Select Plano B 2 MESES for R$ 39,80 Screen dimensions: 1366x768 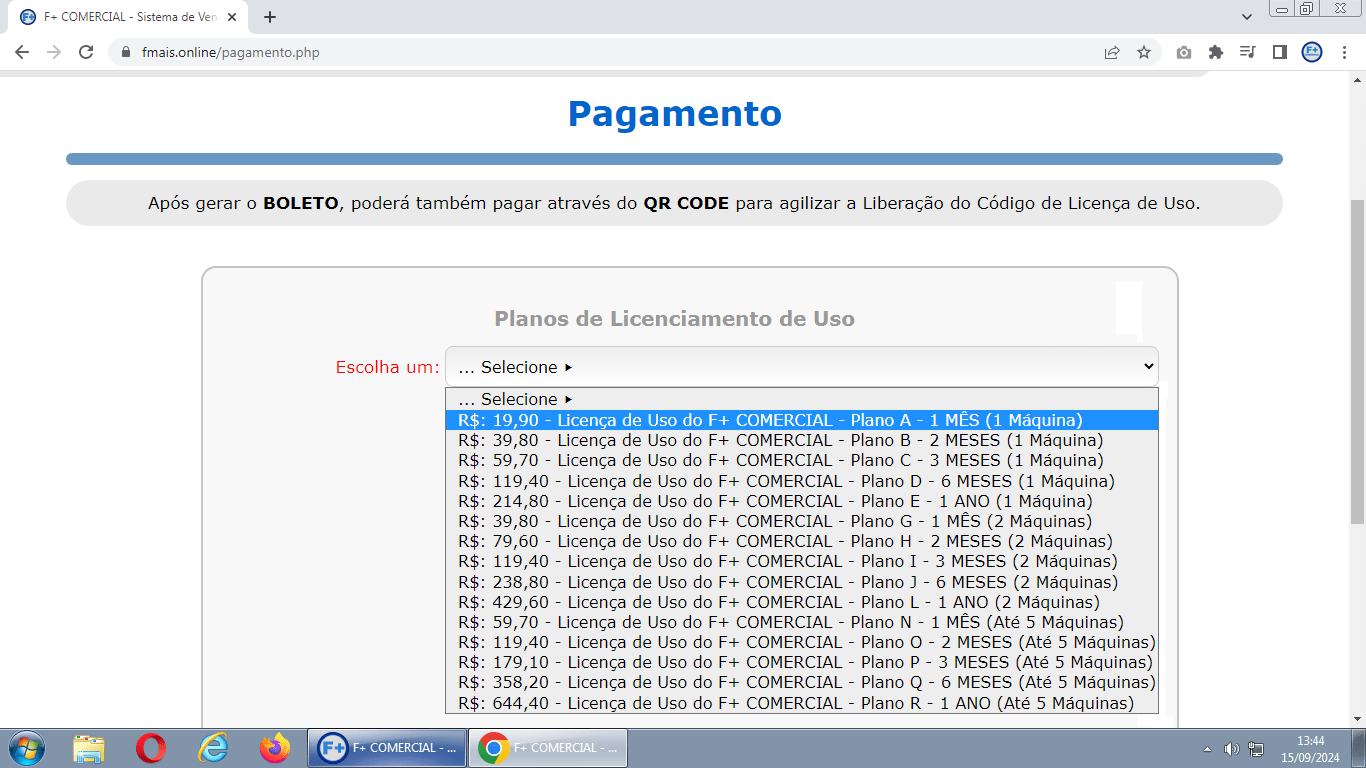tap(801, 440)
